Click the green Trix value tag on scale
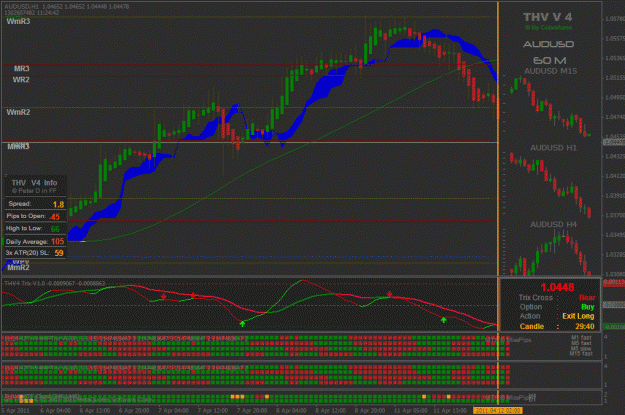The width and height of the screenshot is (625, 415). click(x=613, y=326)
